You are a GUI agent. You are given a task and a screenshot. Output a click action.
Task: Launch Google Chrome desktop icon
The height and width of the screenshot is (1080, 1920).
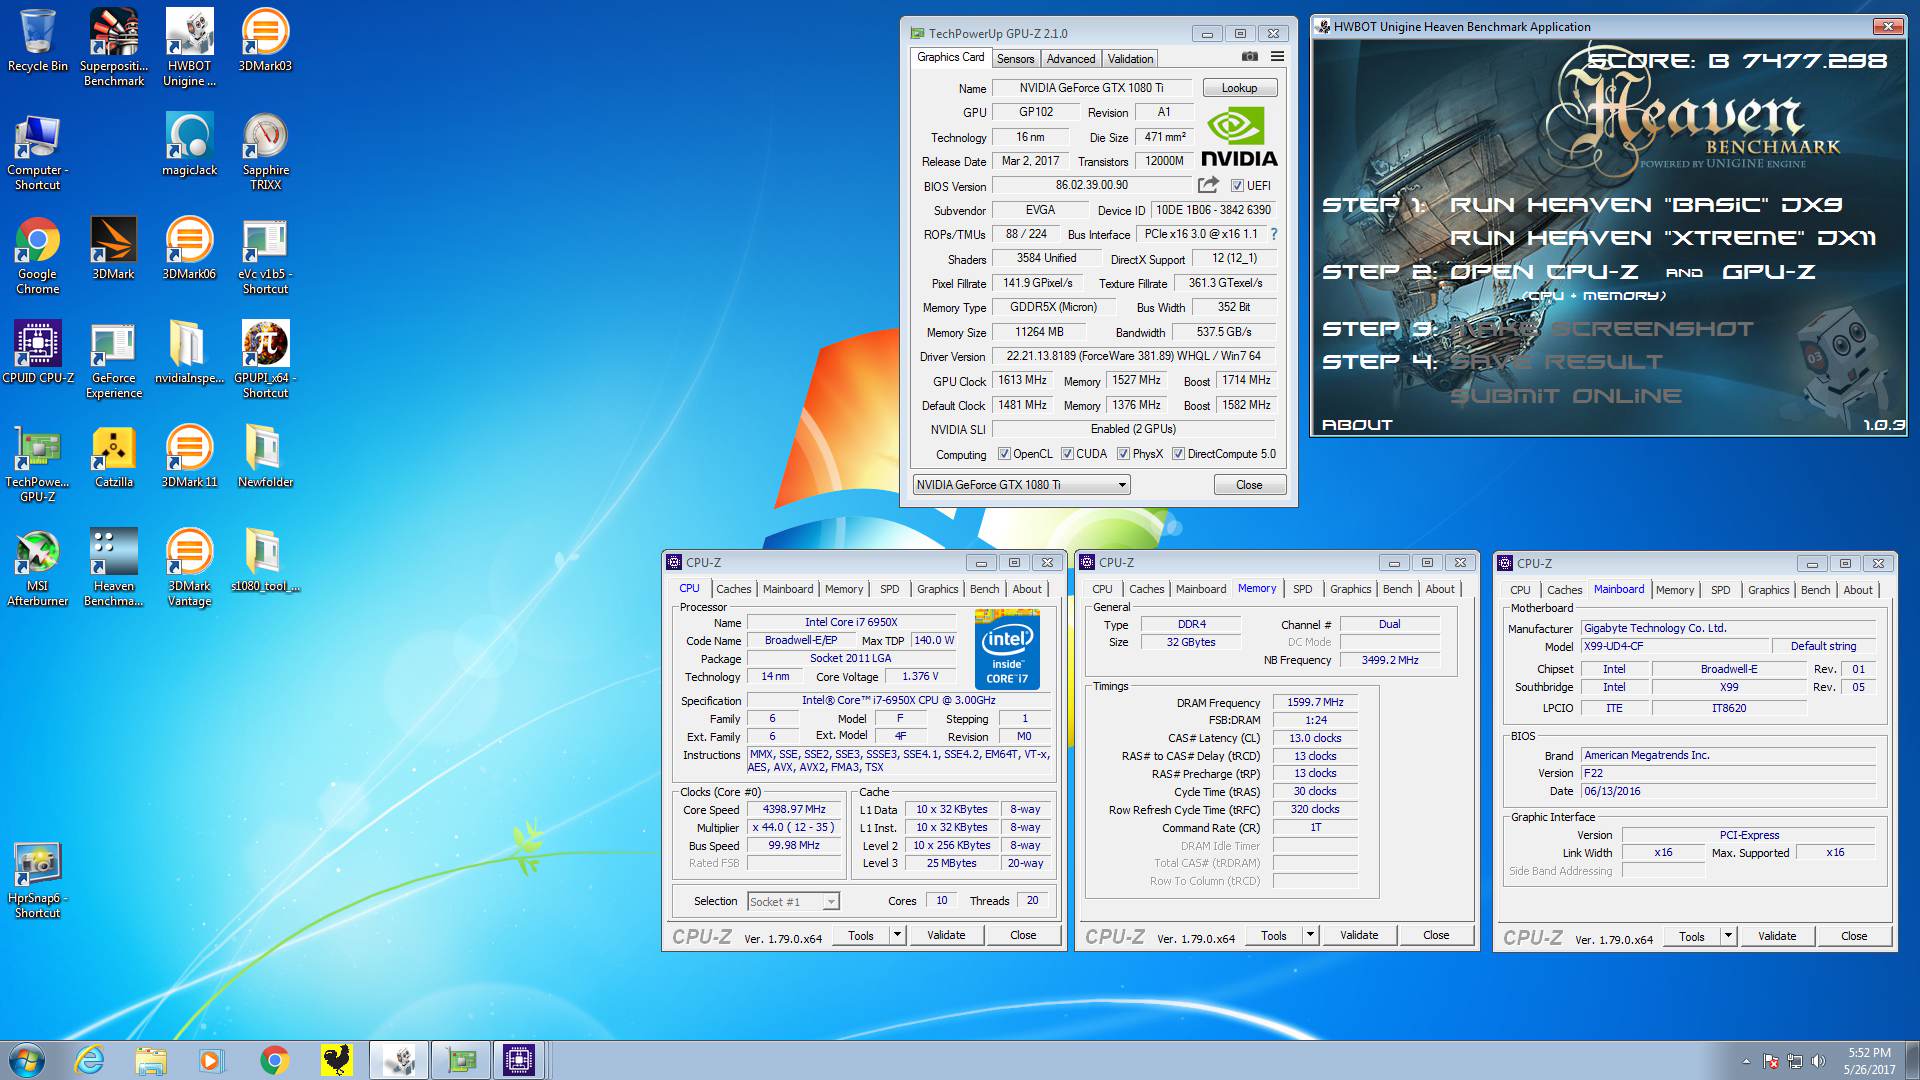tap(37, 256)
